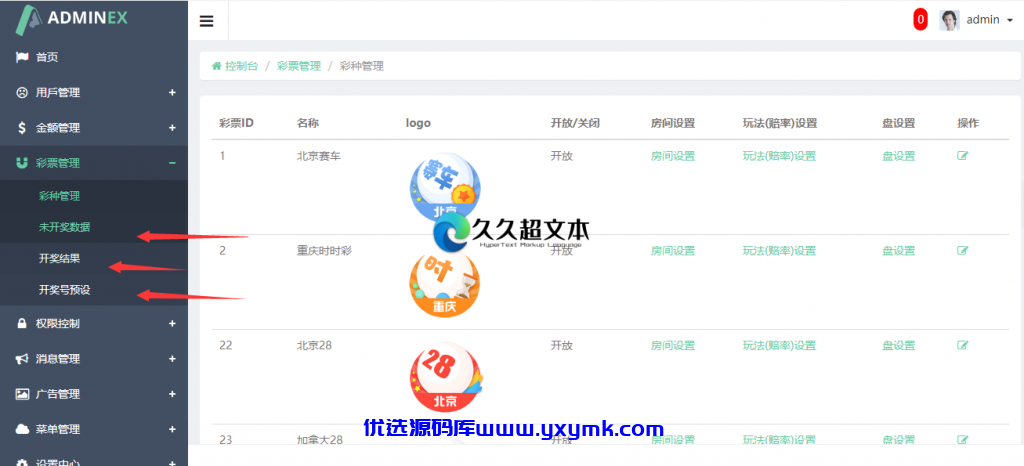Image resolution: width=1024 pixels, height=466 pixels.
Task: Open the red notification badge
Action: [x=920, y=20]
